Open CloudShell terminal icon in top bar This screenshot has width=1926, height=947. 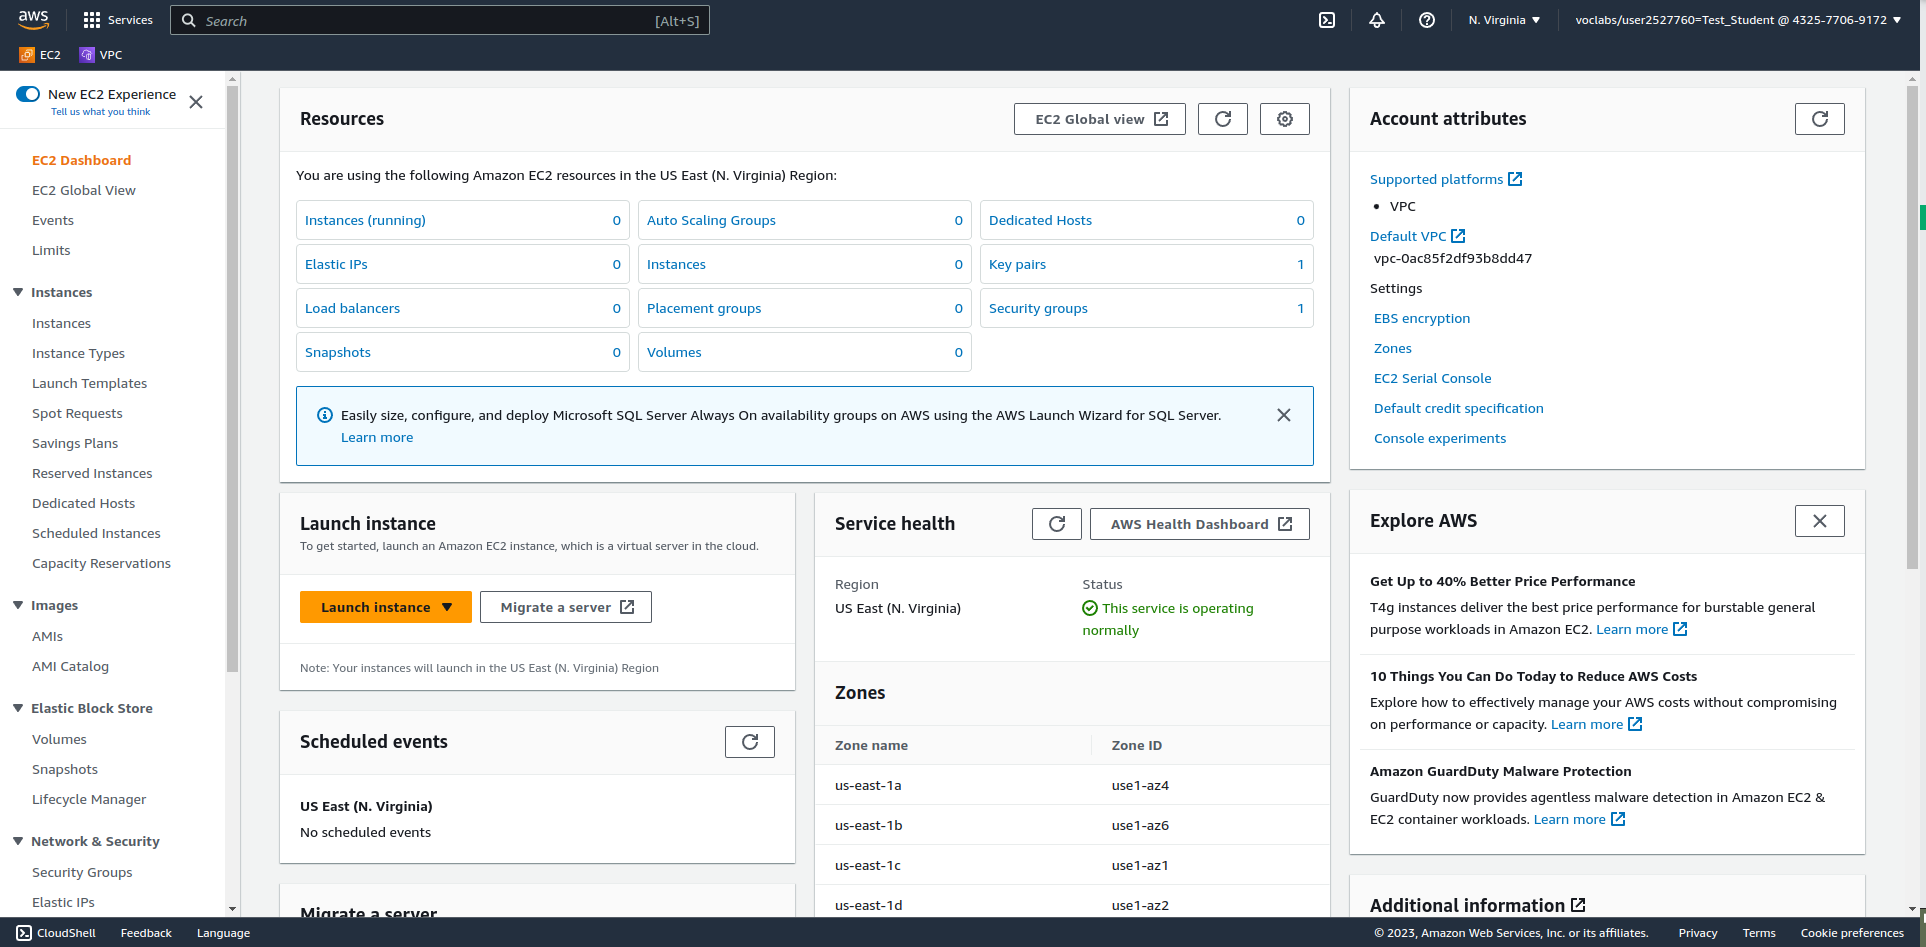[x=1326, y=20]
